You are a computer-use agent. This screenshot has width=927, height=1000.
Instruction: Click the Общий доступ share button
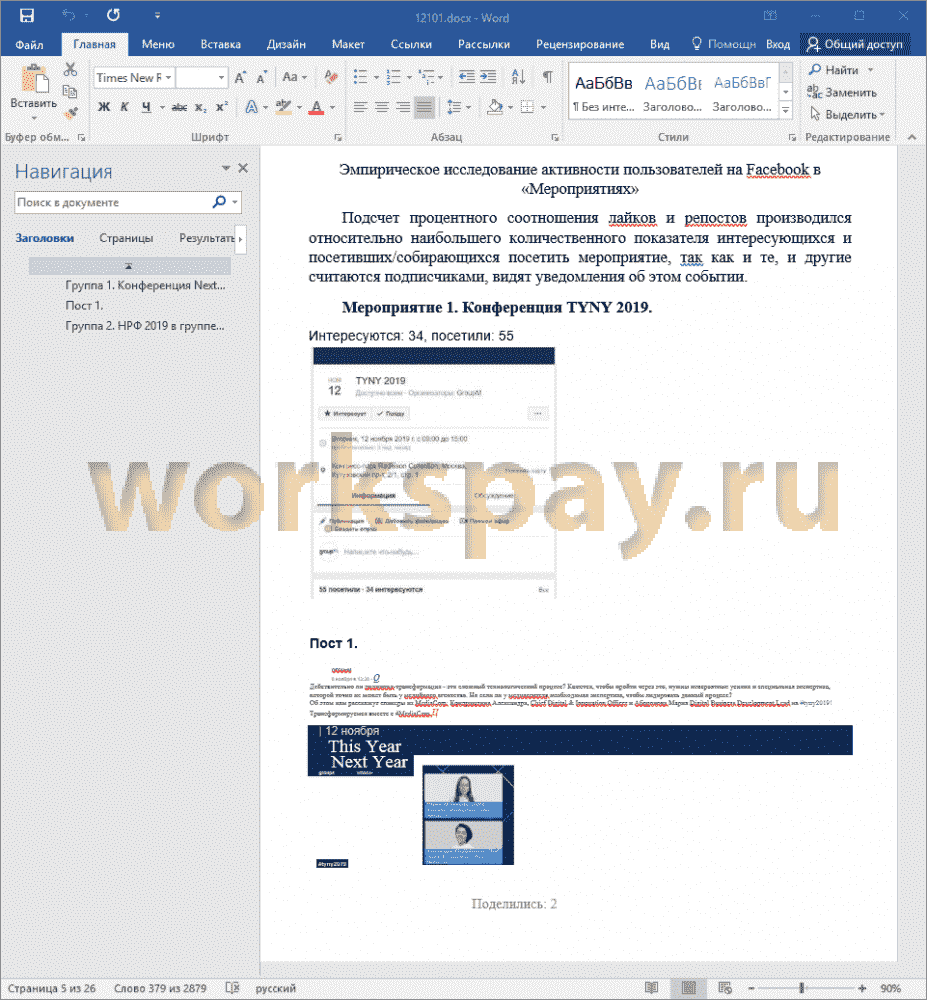[854, 44]
